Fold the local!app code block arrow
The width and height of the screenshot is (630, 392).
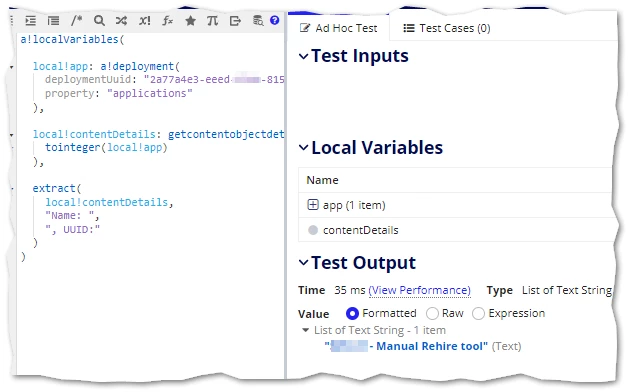click(12, 67)
